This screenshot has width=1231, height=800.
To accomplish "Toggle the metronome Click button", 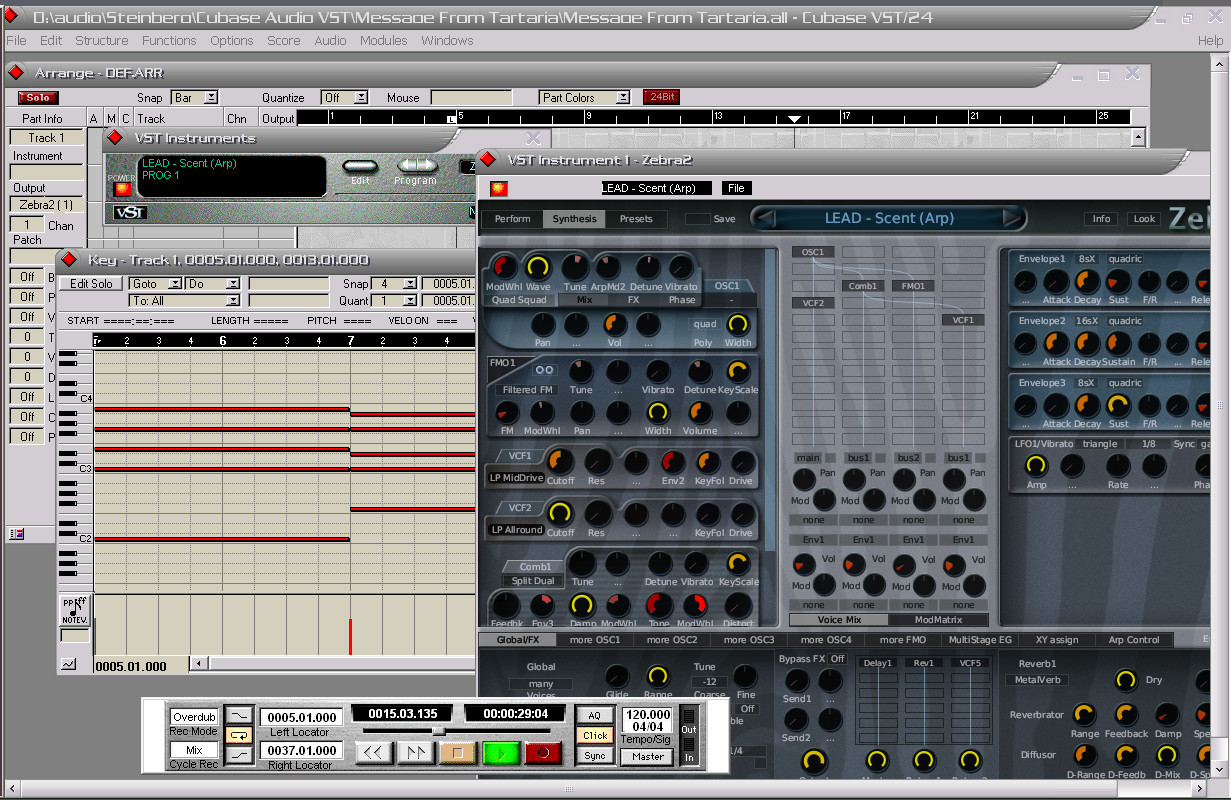I will (x=595, y=735).
